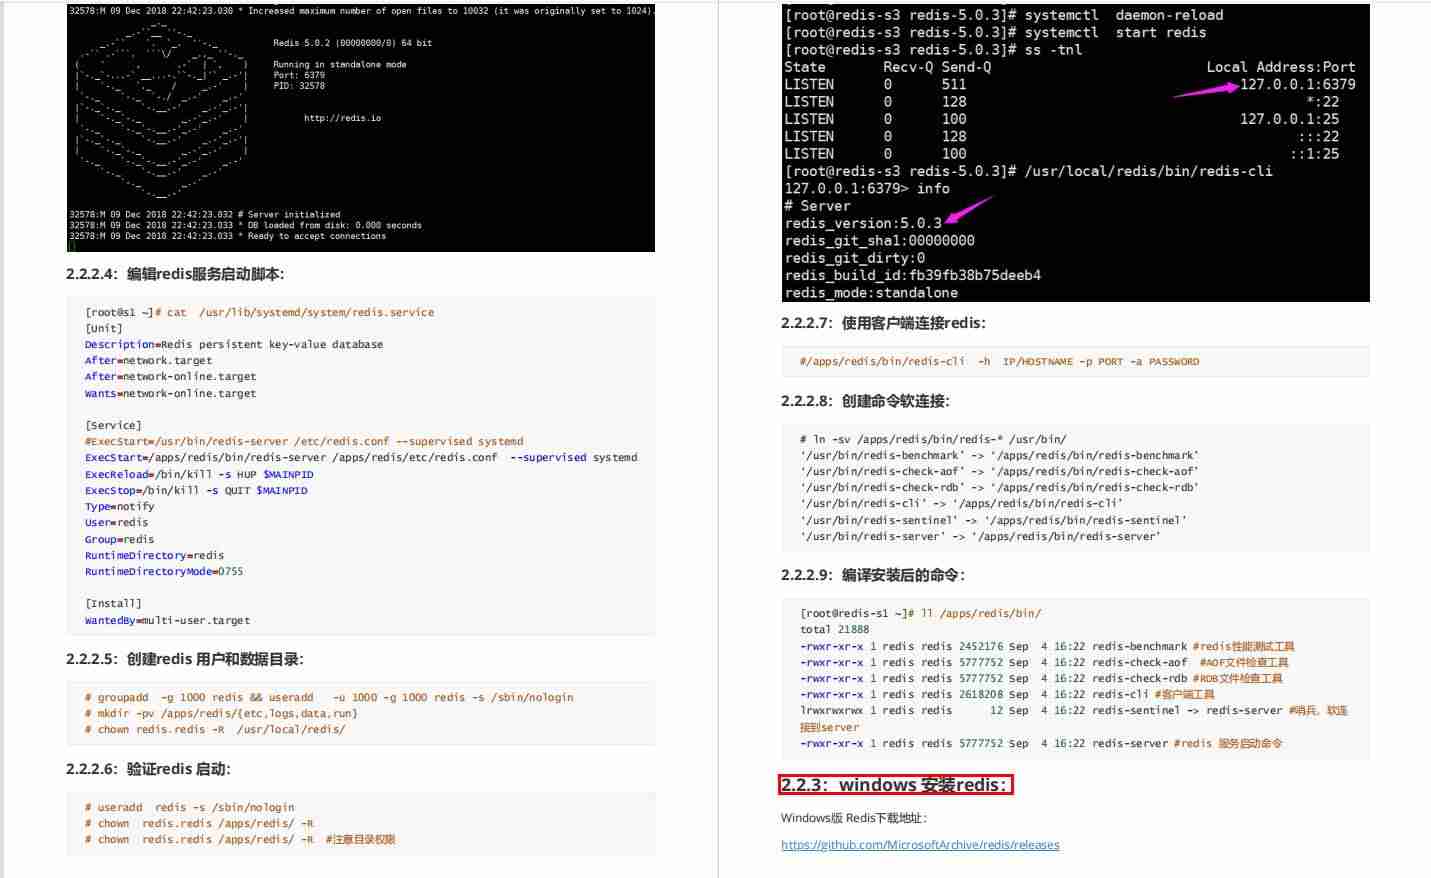Click the "ExecStop=/bin/kill -s QUIT $MAINPID" line

[x=196, y=490]
